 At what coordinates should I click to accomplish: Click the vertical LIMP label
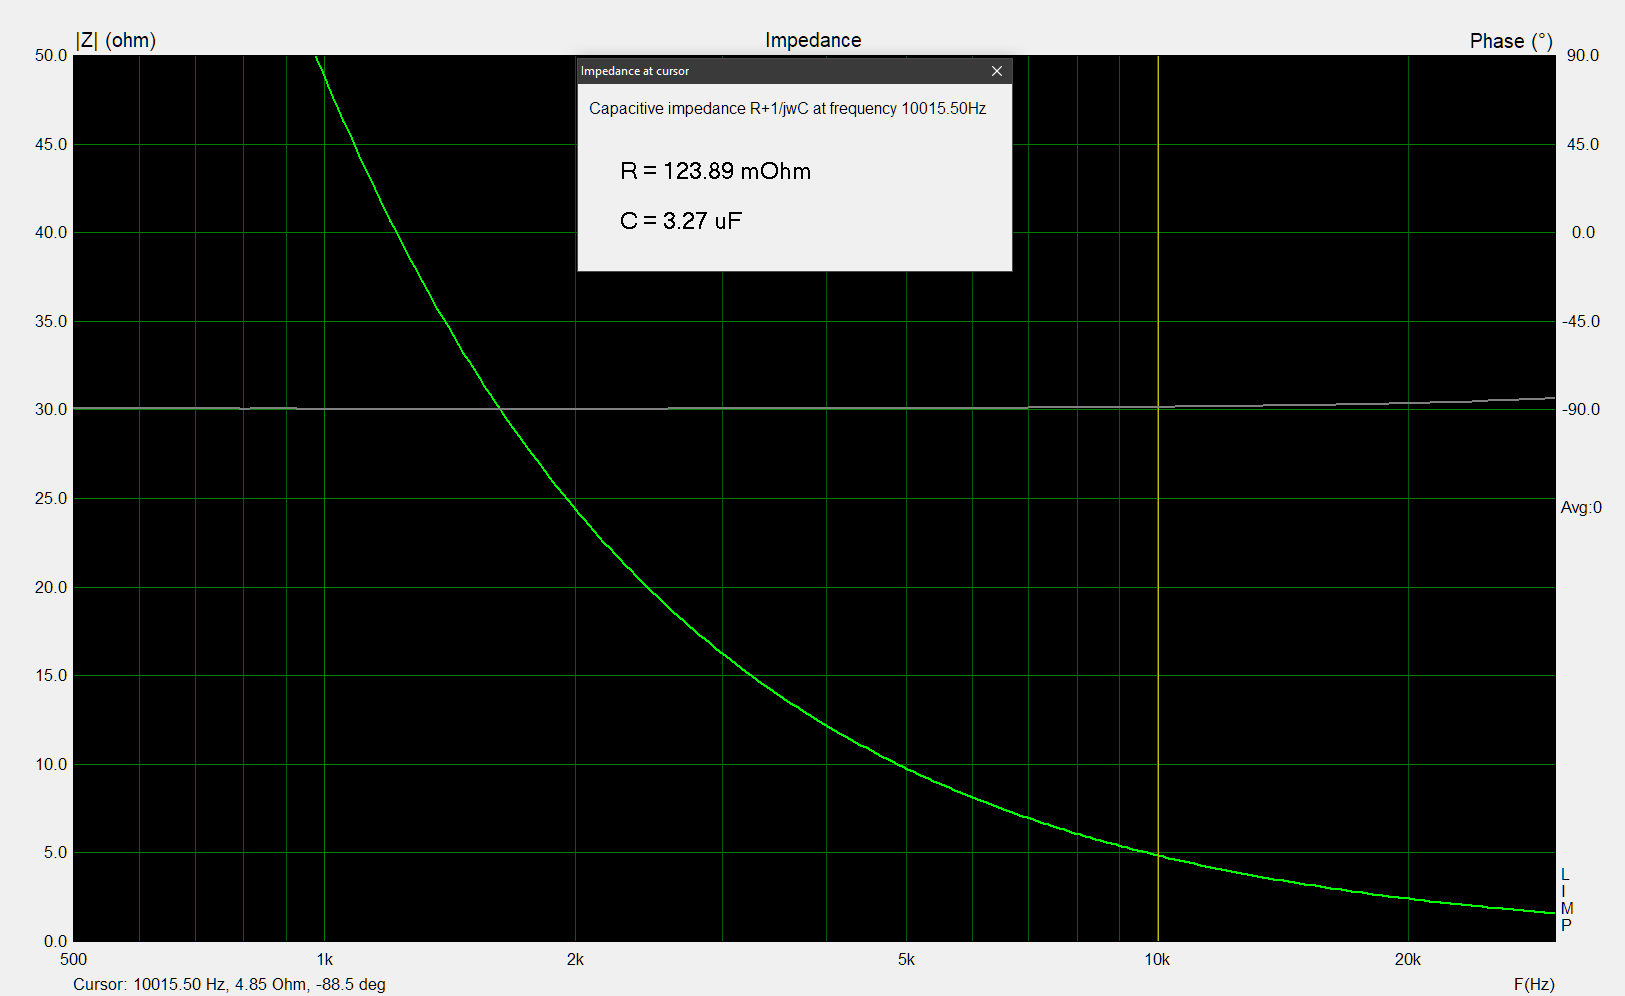pos(1566,900)
